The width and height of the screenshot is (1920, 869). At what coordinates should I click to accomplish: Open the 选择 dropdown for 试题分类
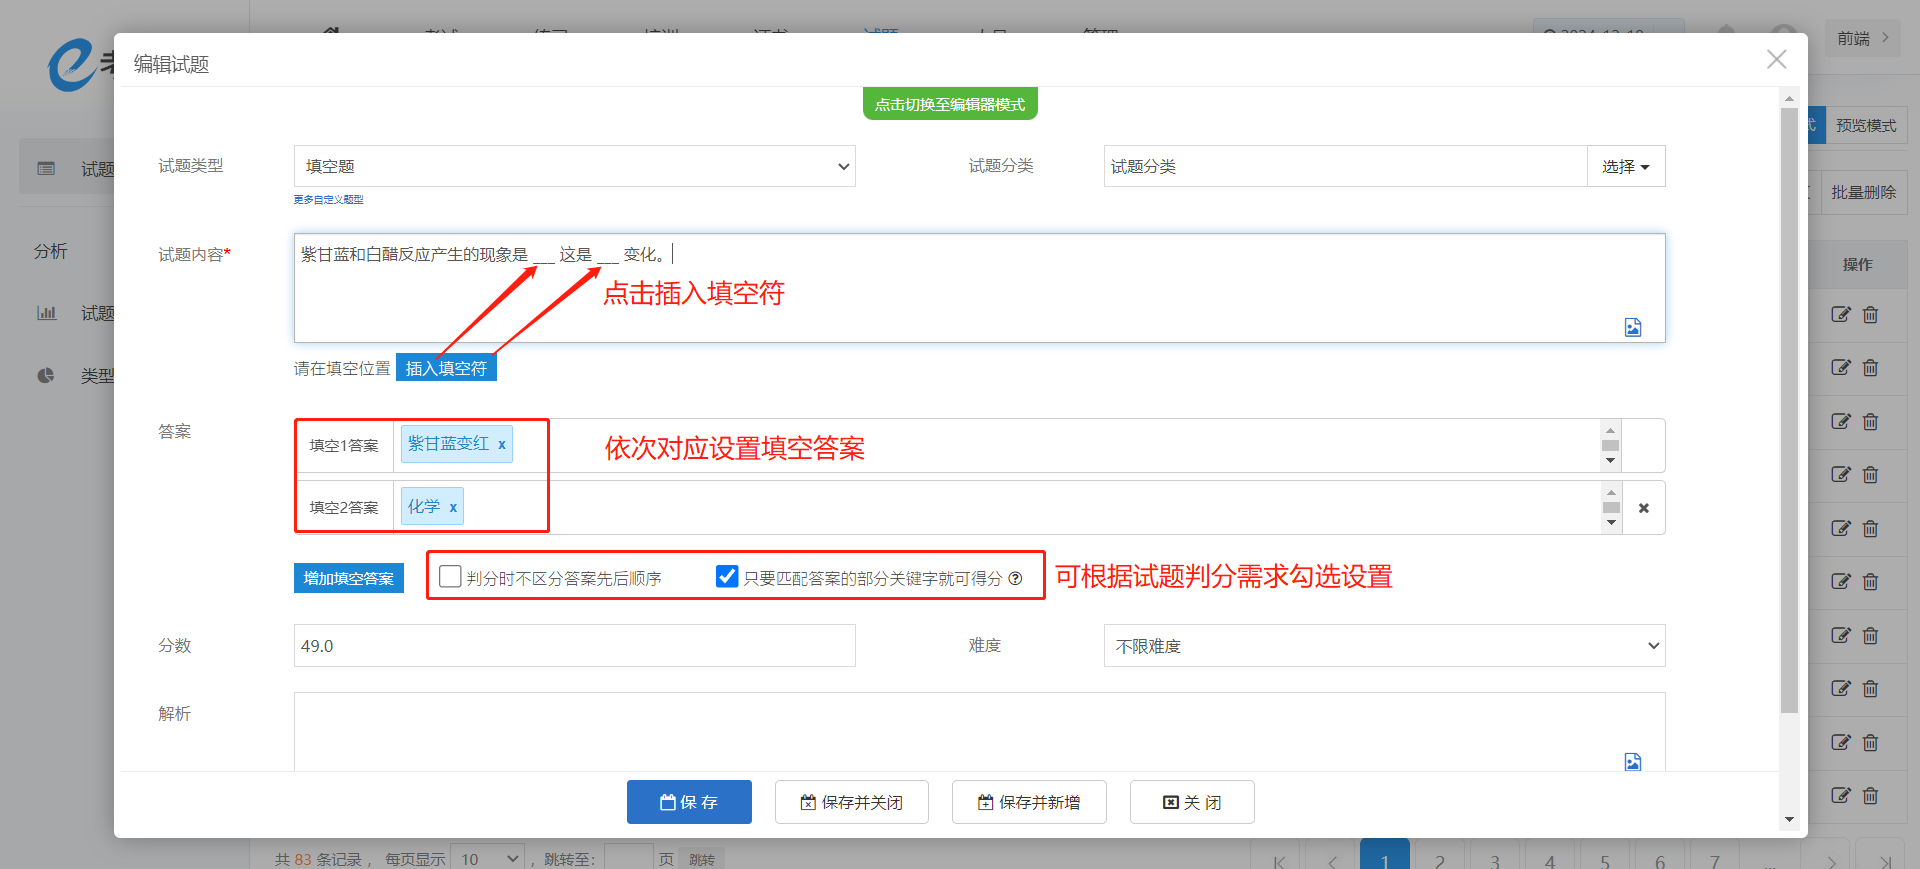pyautogui.click(x=1625, y=166)
